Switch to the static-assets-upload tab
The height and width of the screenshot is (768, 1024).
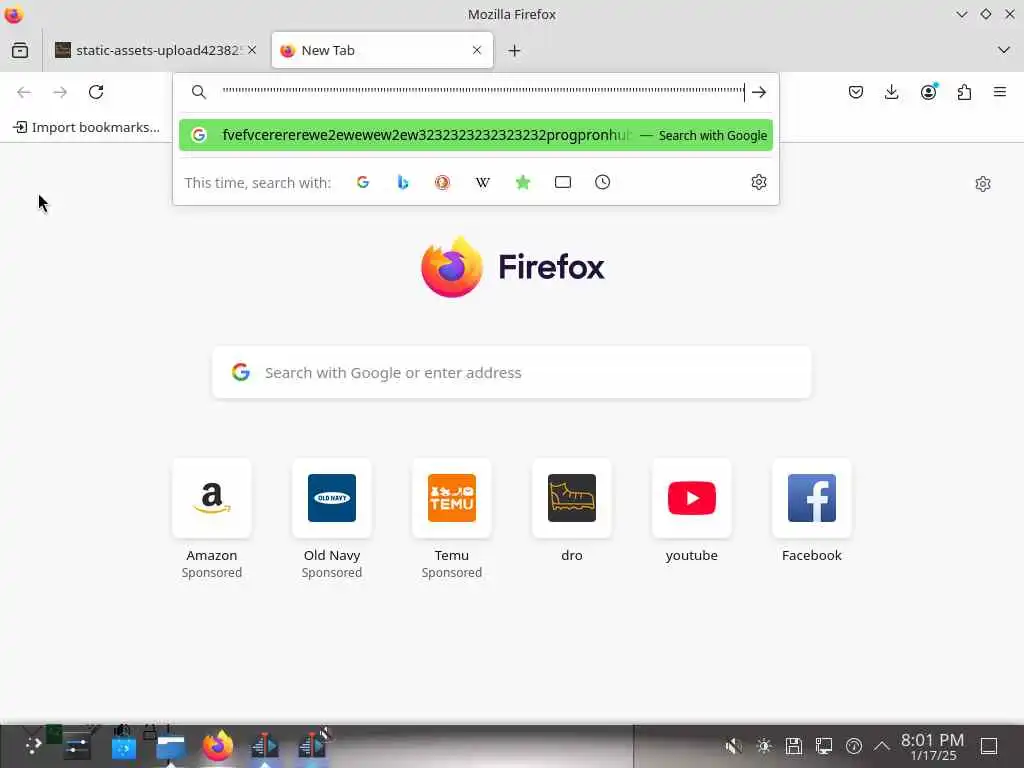coord(155,50)
